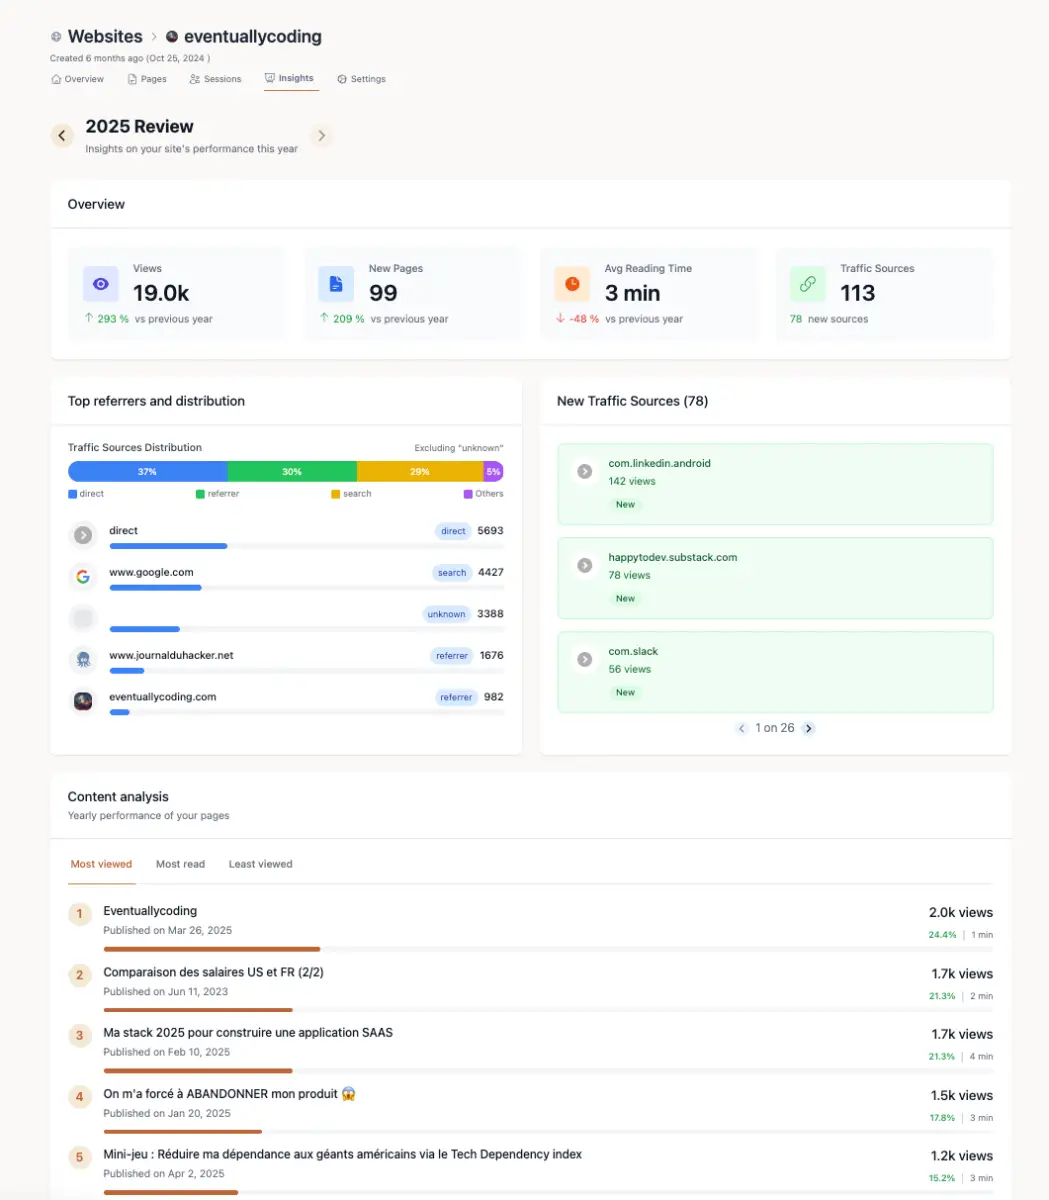Click the eye icon in Views card
Image resolution: width=1049 pixels, height=1200 pixels.
(100, 284)
